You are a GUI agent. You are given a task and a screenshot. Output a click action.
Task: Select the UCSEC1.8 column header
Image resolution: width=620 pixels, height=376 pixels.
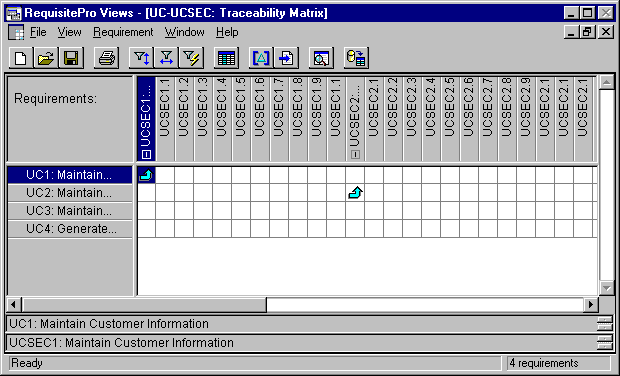[298, 119]
